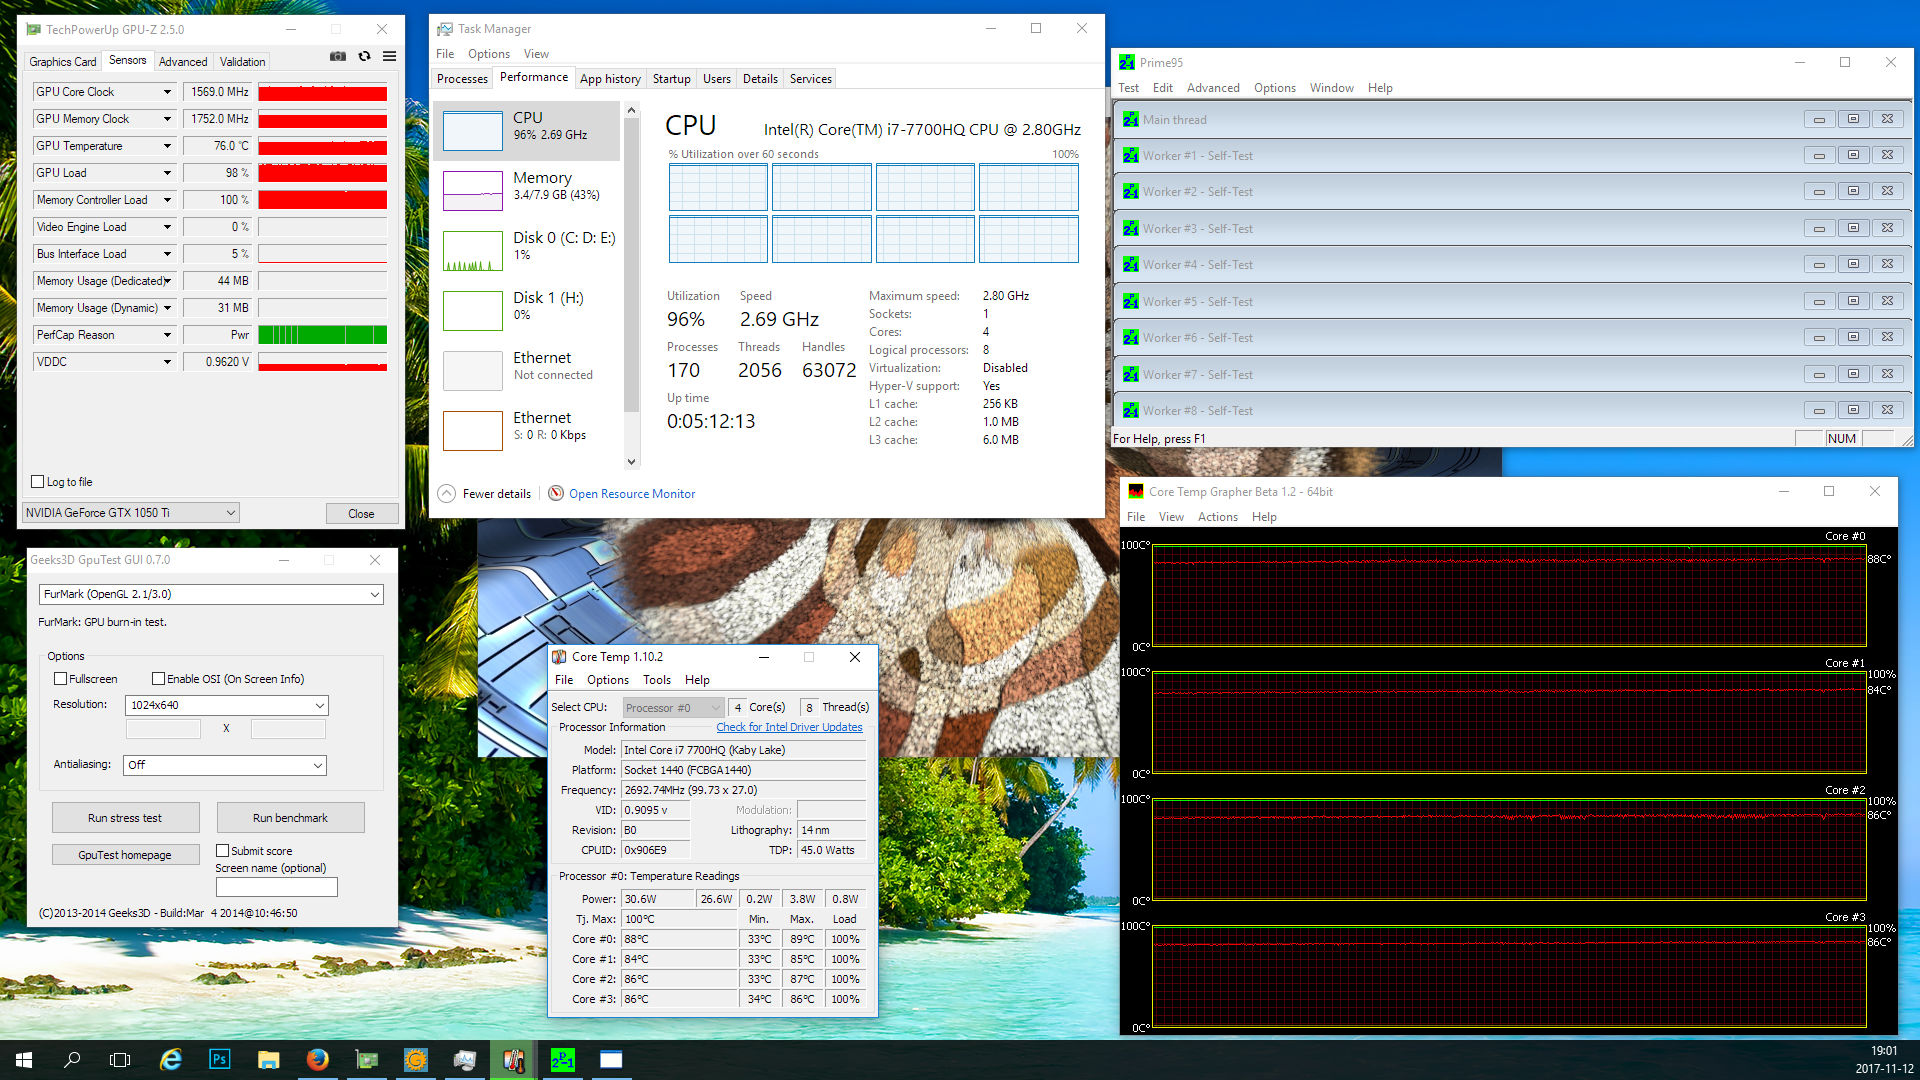Image resolution: width=1920 pixels, height=1080 pixels.
Task: Launch Internet Explorer from taskbar
Action: pos(171,1060)
